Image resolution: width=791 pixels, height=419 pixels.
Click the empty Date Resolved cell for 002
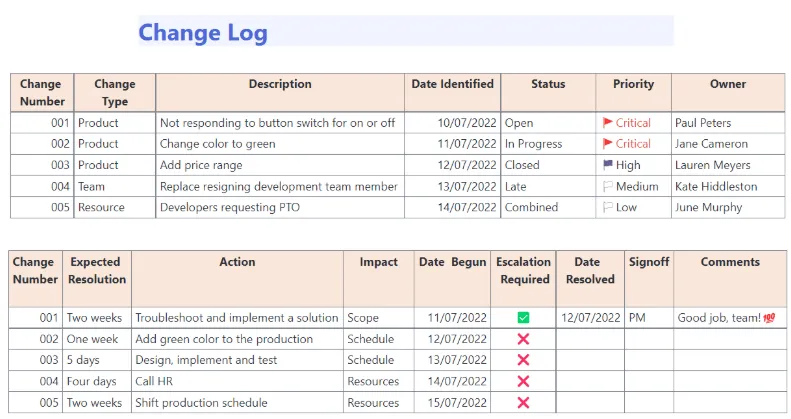(590, 339)
